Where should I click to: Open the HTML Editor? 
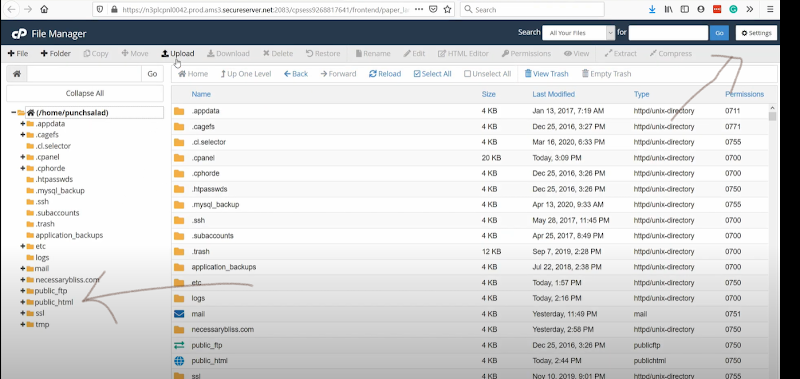[463, 54]
